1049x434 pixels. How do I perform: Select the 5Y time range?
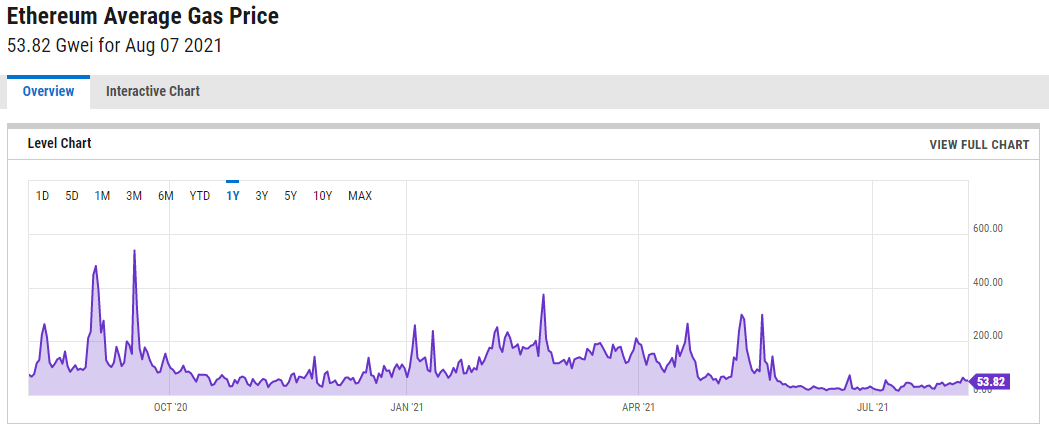pos(290,196)
